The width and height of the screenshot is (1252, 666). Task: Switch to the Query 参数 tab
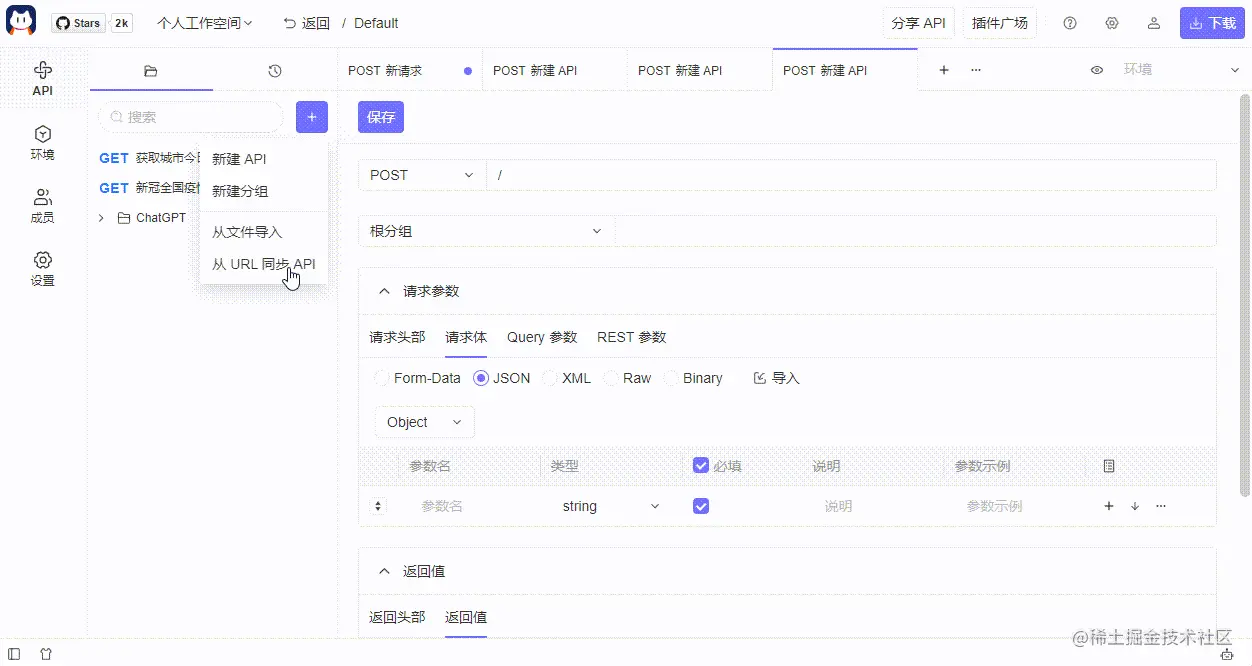[x=542, y=337]
